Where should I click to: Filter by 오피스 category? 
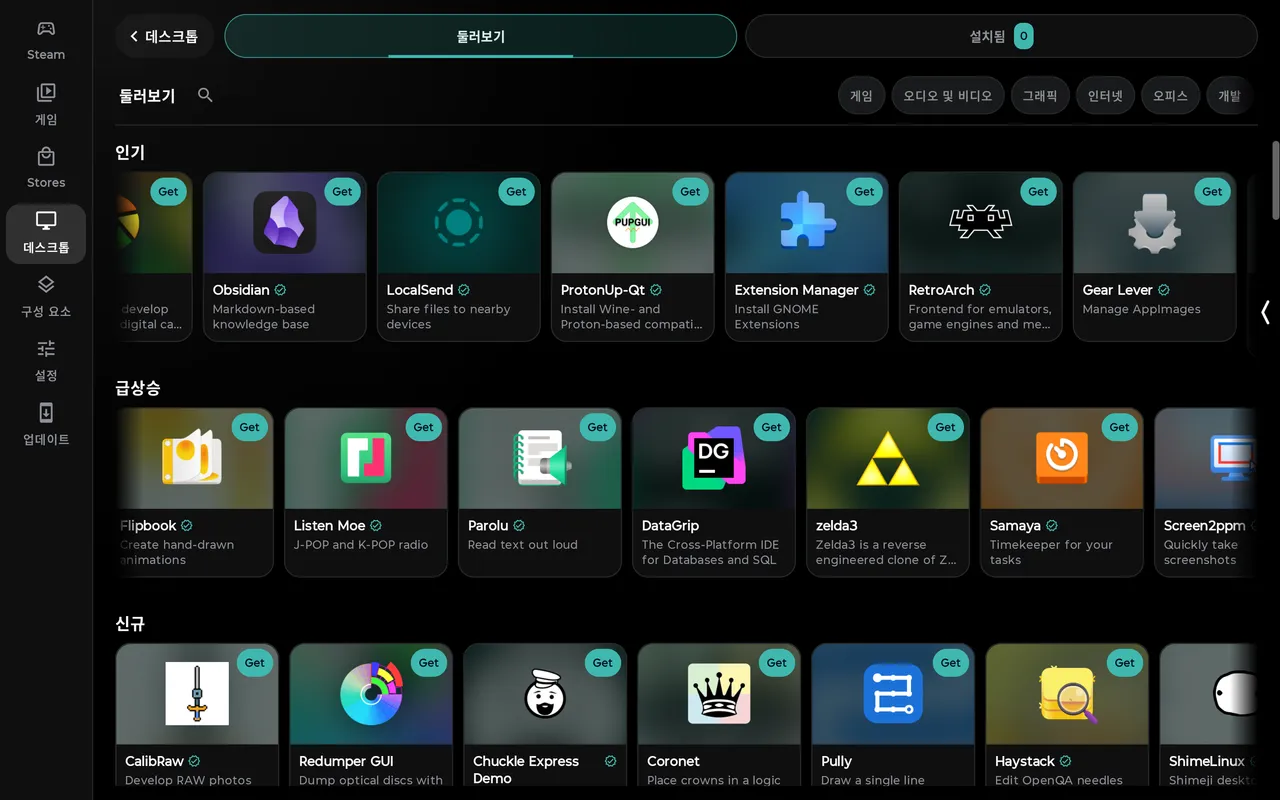point(1170,96)
